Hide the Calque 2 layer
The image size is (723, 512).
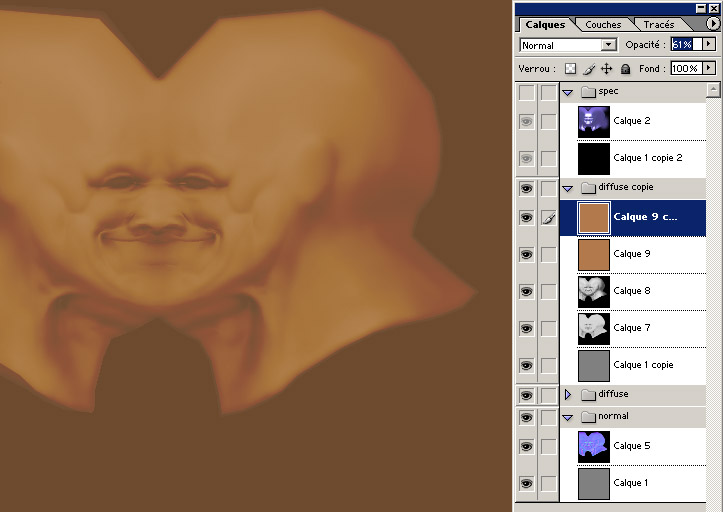tap(527, 122)
